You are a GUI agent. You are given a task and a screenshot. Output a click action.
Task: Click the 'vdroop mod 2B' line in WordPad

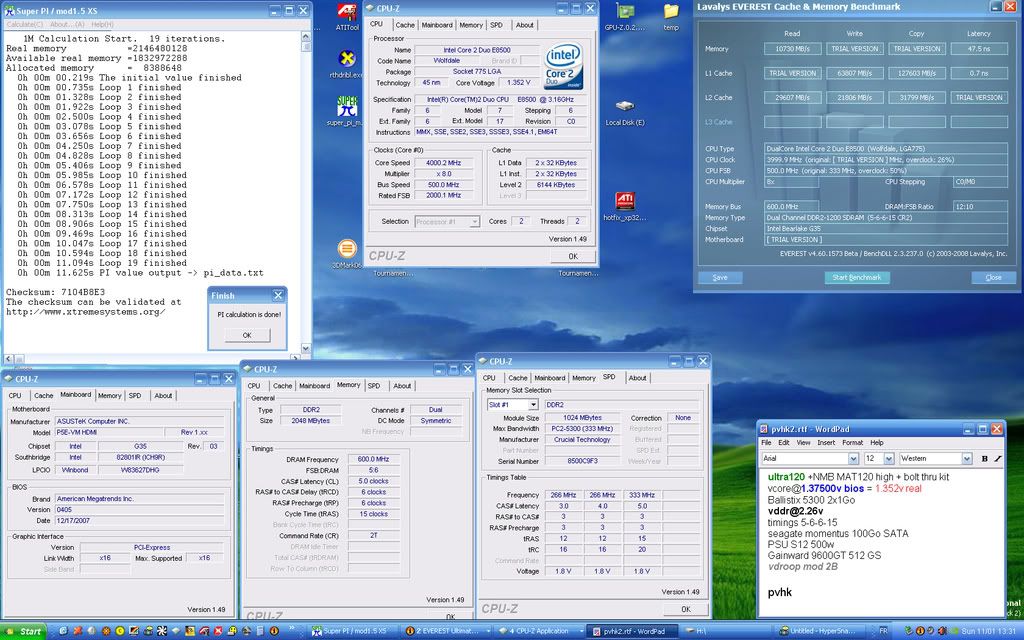[x=803, y=566]
